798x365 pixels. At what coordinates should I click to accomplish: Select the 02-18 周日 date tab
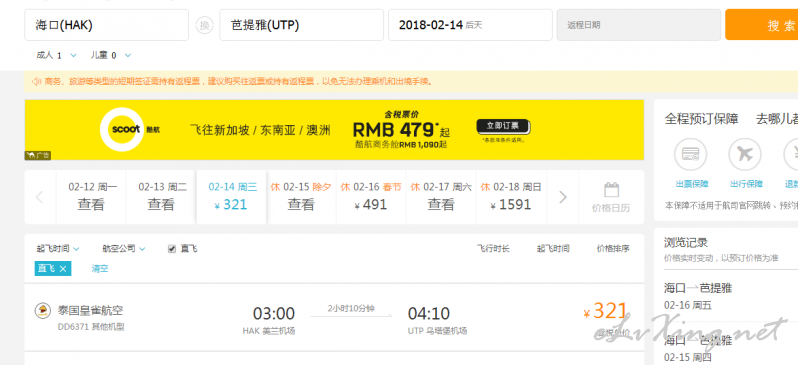511,197
